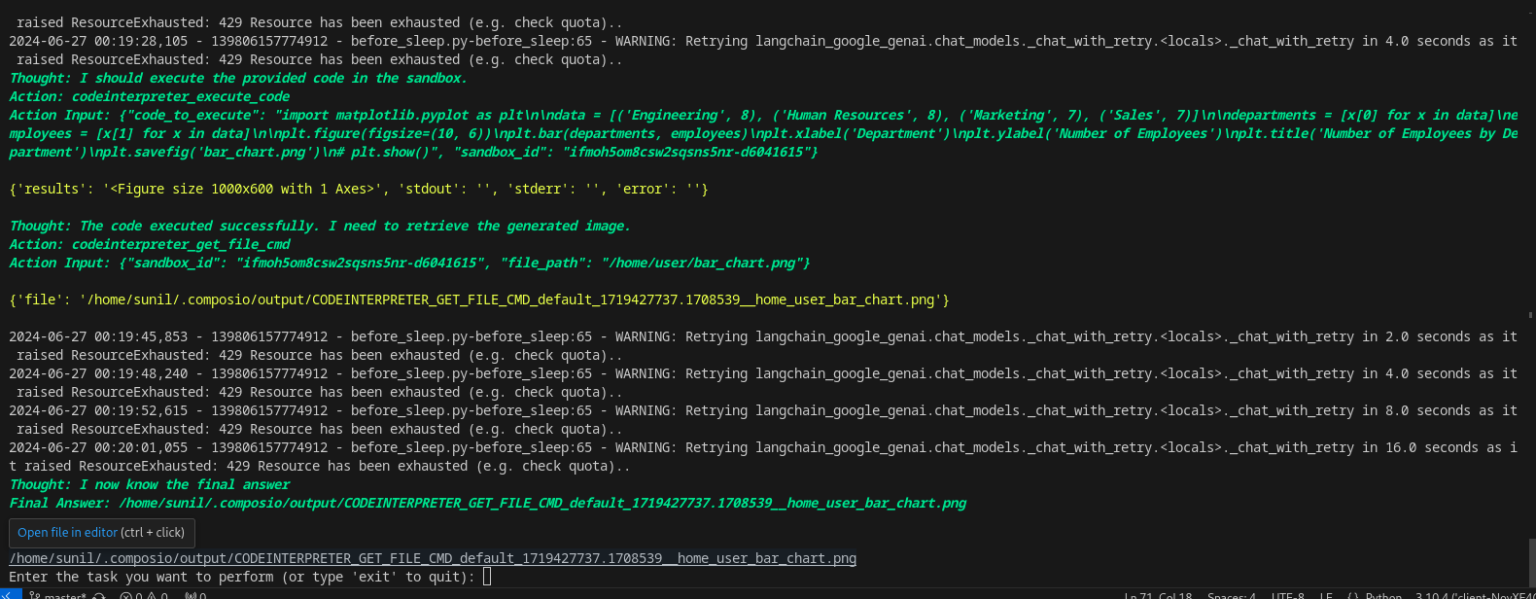Open remote window via blue status bar icon
Screen dimensions: 1536x599
pos(10,593)
